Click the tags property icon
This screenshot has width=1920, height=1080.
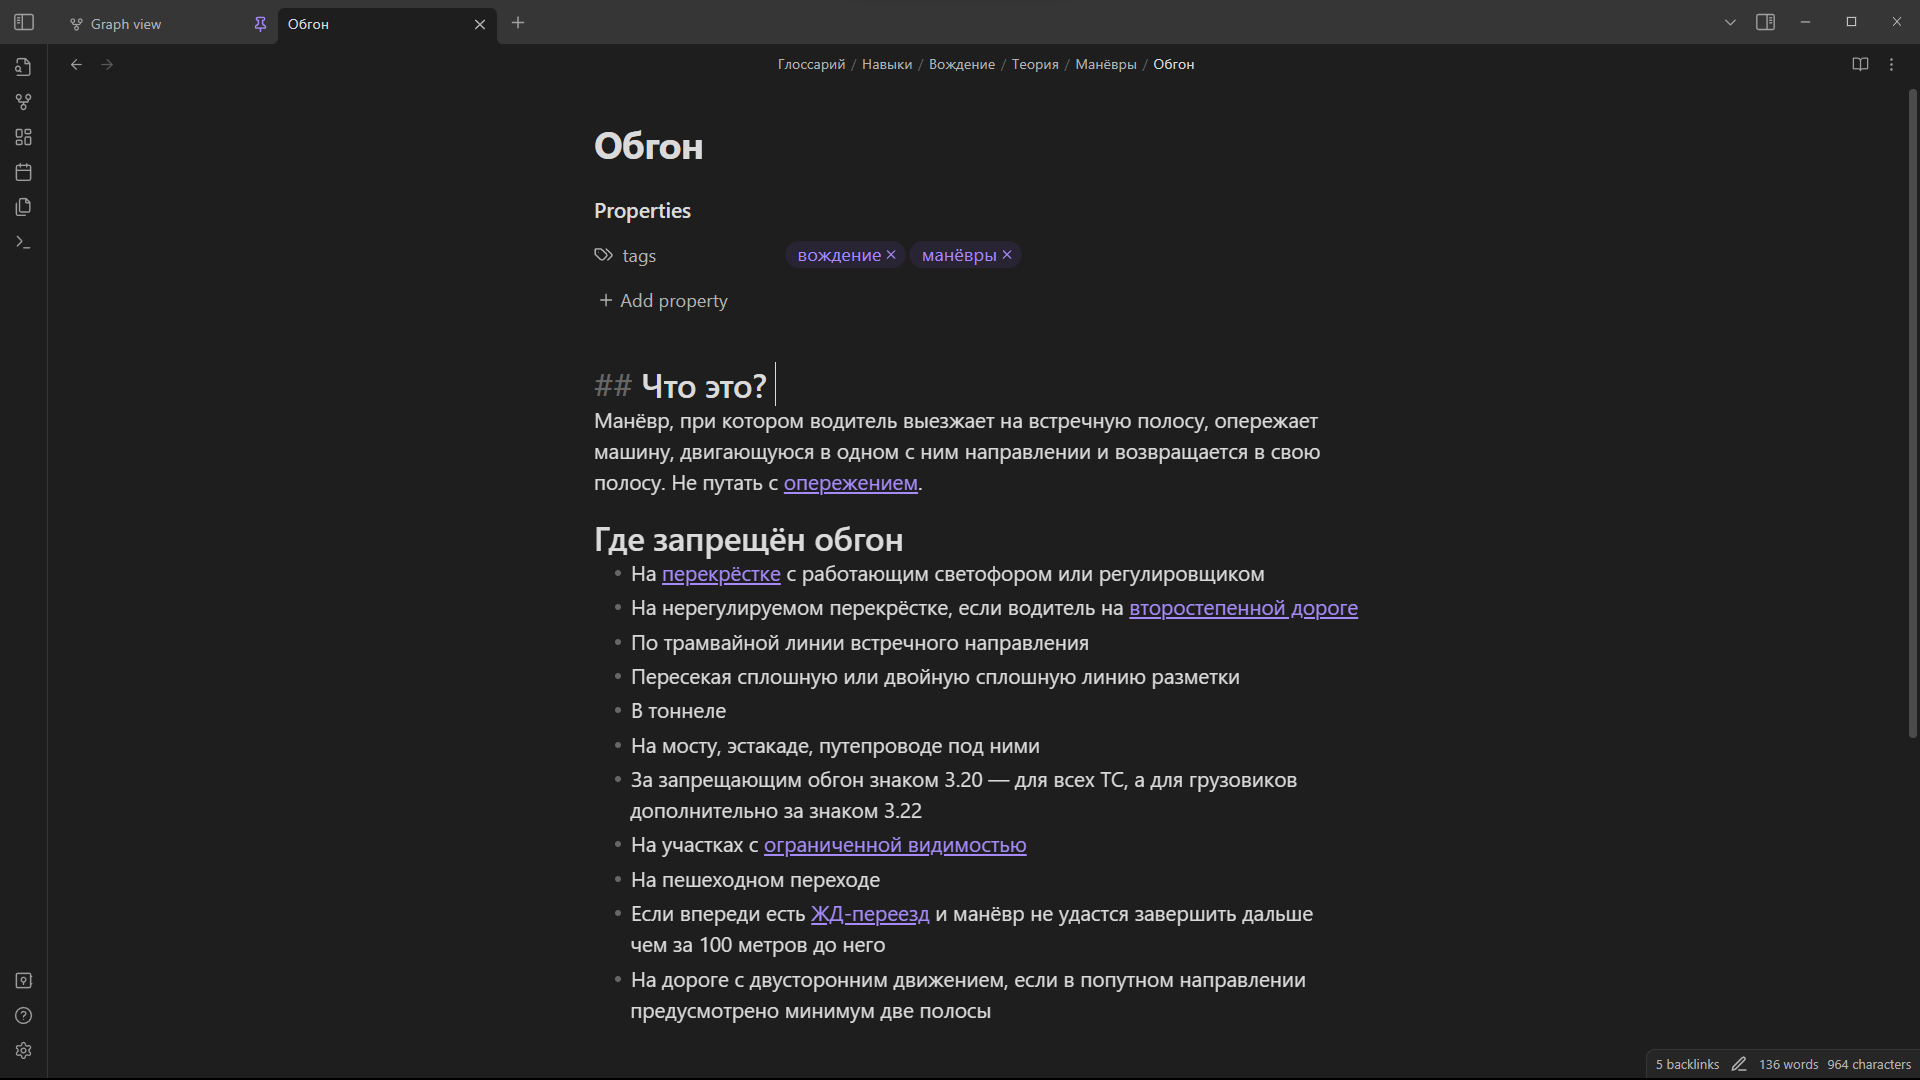coord(603,255)
